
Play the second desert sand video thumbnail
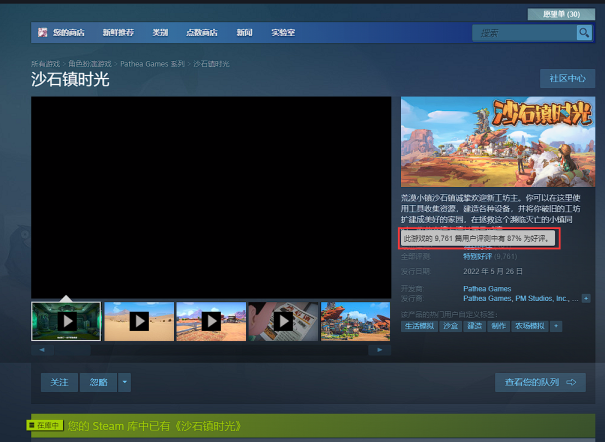(x=139, y=321)
